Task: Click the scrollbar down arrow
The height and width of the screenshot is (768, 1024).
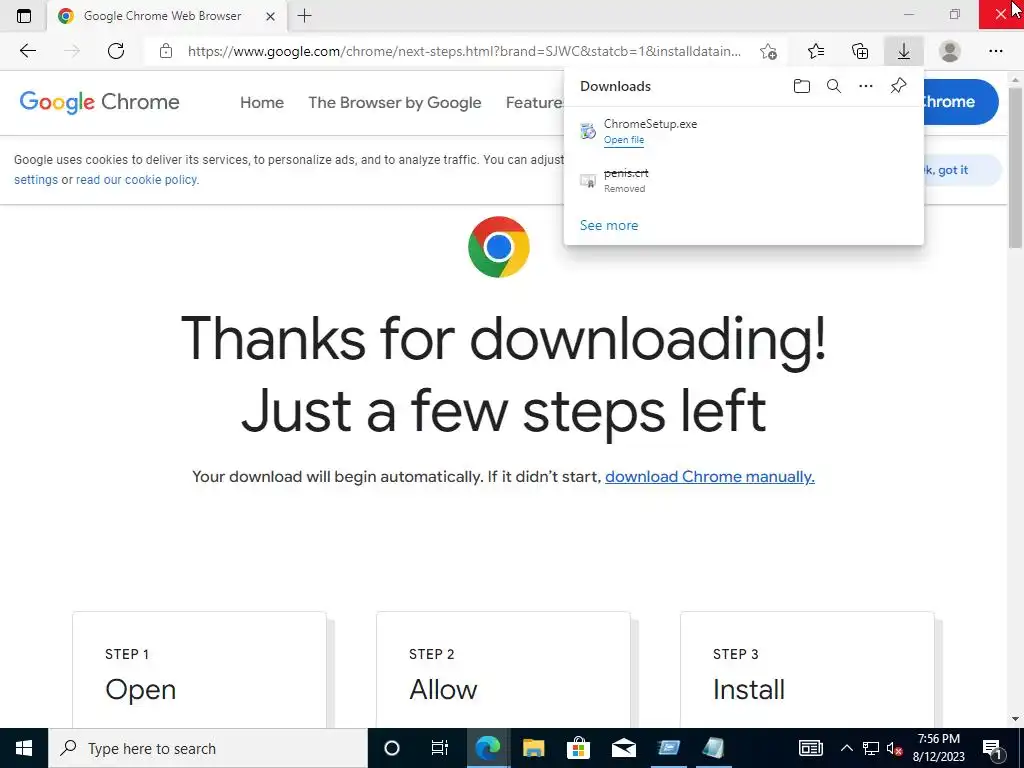Action: pos(1016,718)
